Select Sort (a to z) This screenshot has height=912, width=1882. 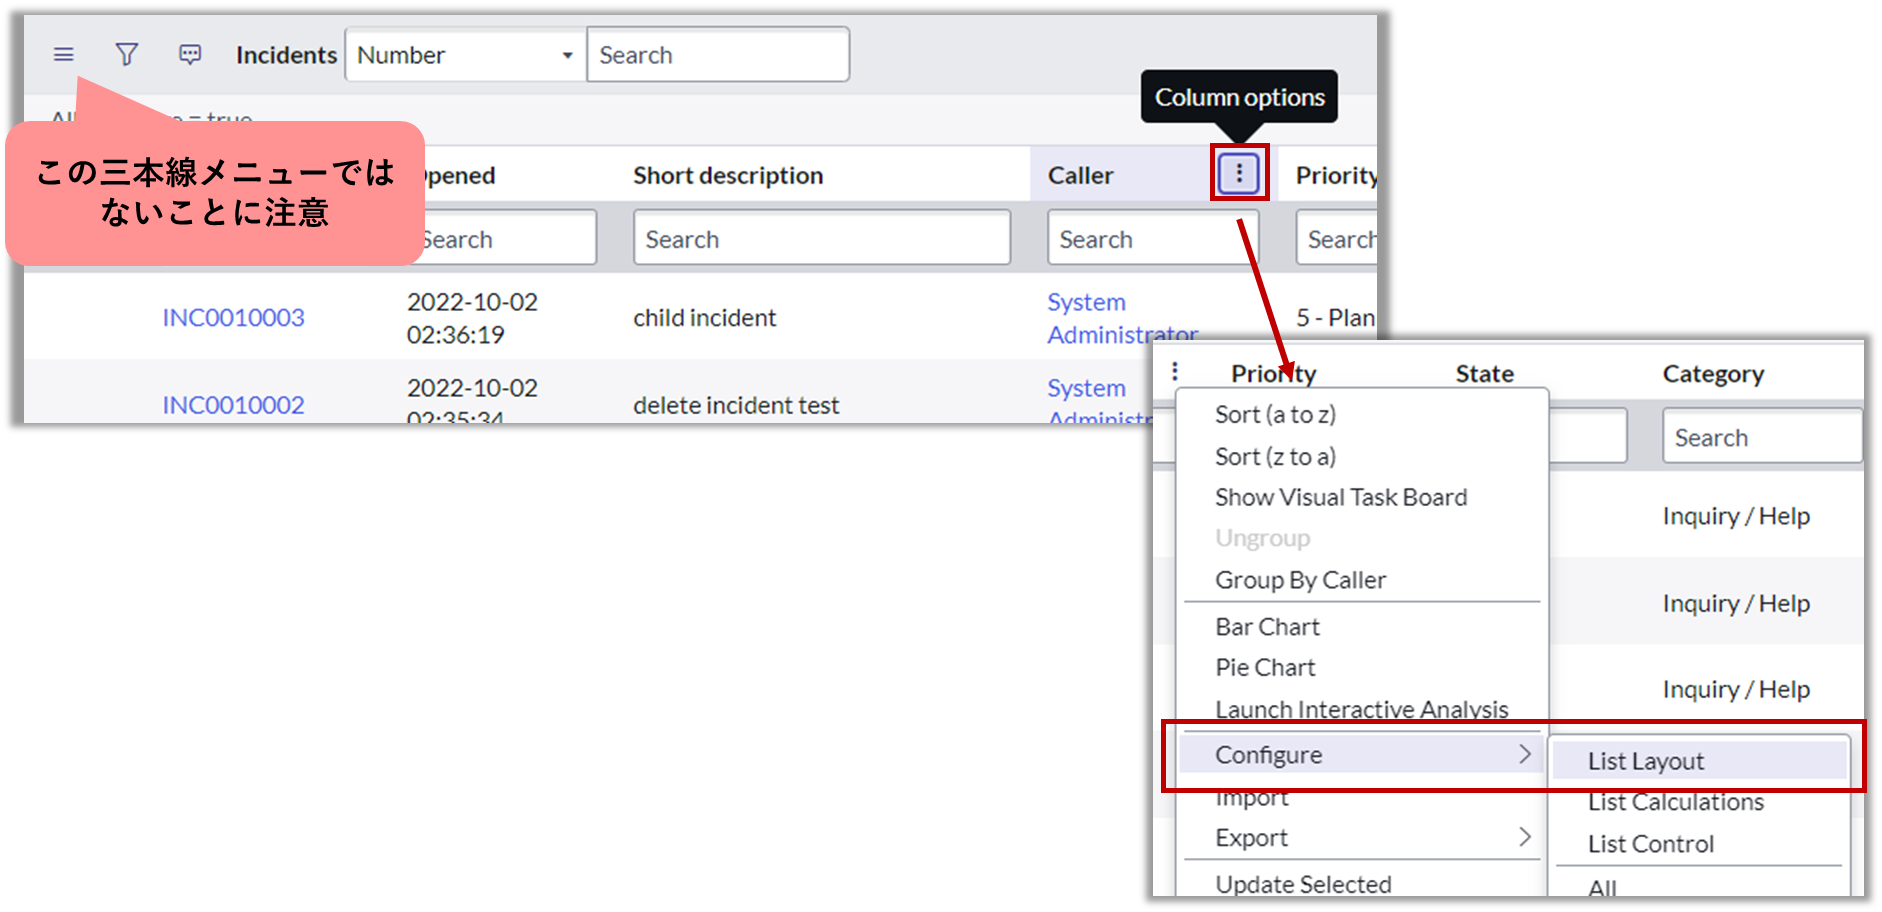[x=1275, y=414]
